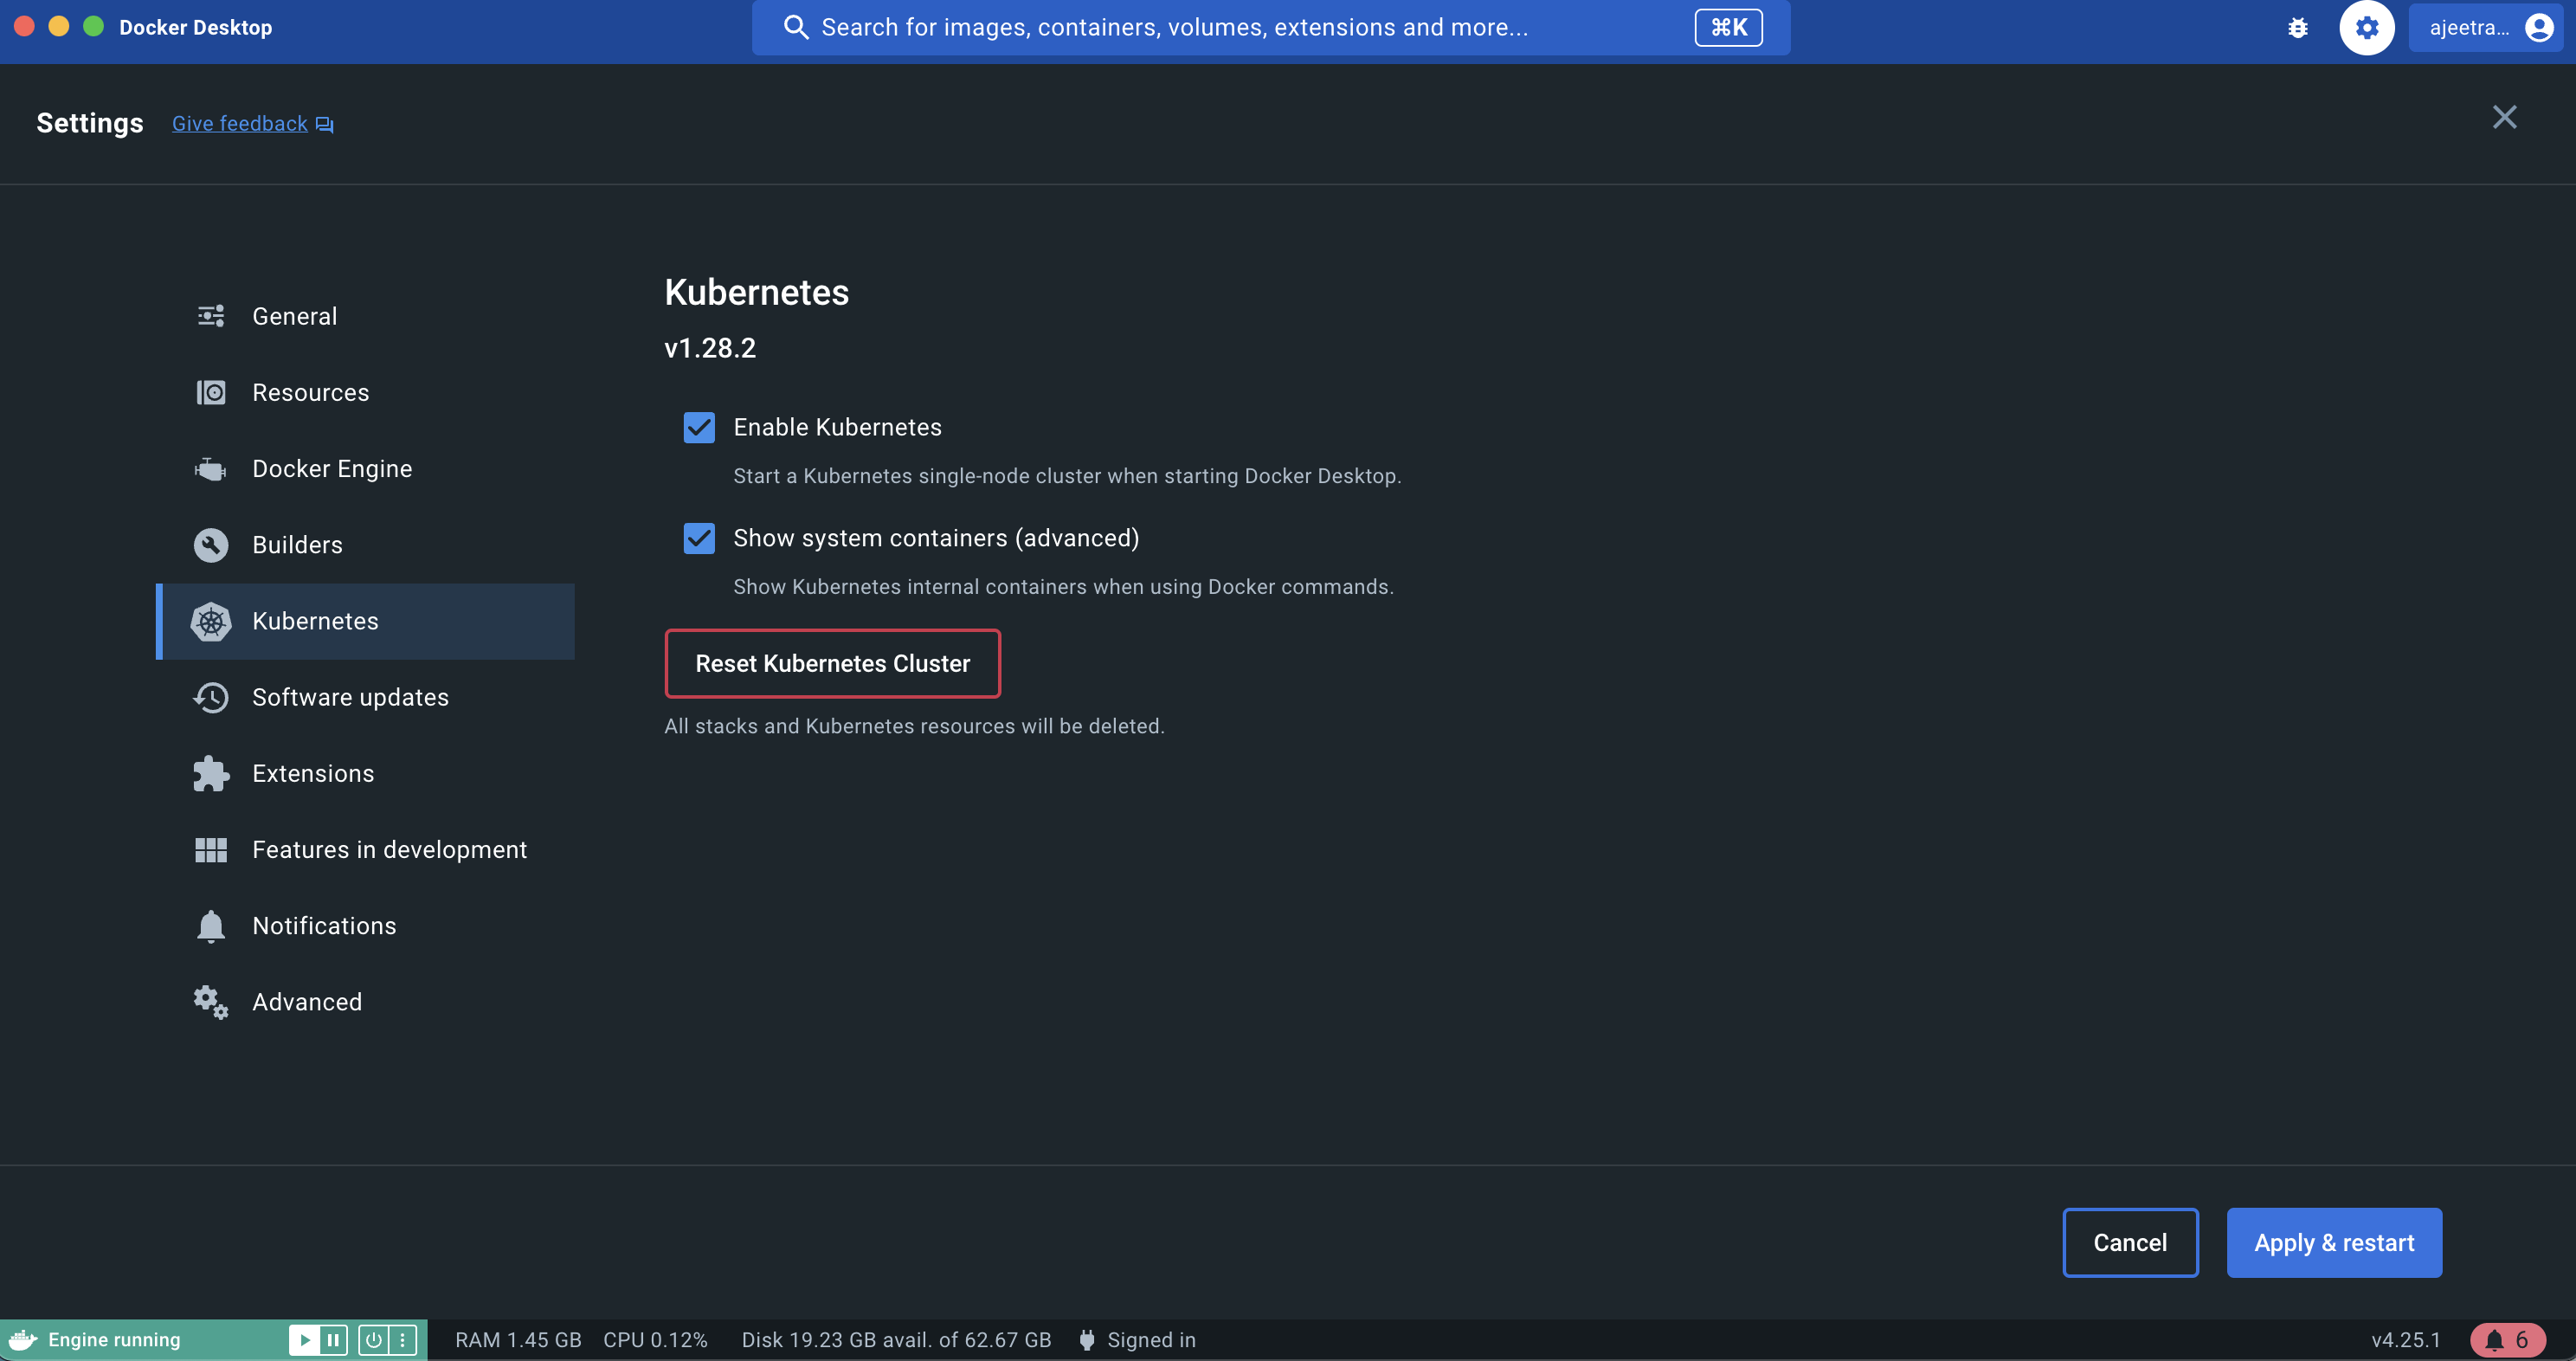2576x1361 pixels.
Task: Open the engine more options menu
Action: pos(402,1339)
